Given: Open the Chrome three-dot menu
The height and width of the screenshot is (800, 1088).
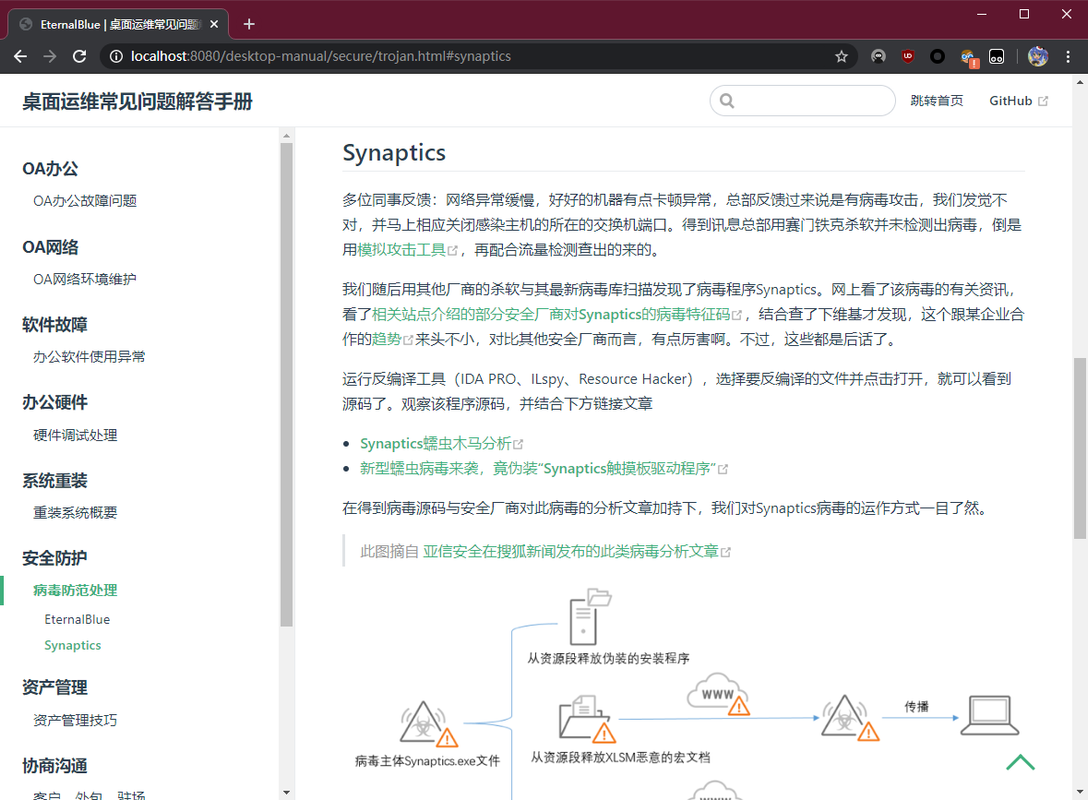Looking at the screenshot, I should coord(1068,56).
